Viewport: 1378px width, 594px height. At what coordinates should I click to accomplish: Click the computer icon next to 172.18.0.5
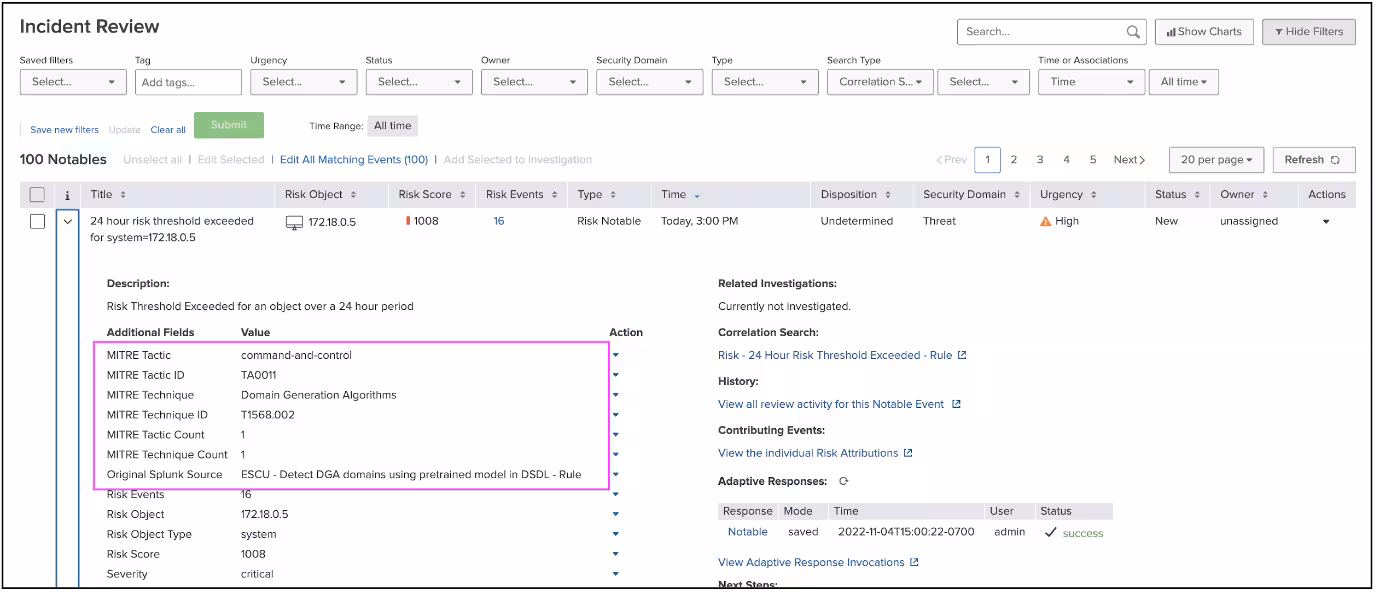click(294, 222)
